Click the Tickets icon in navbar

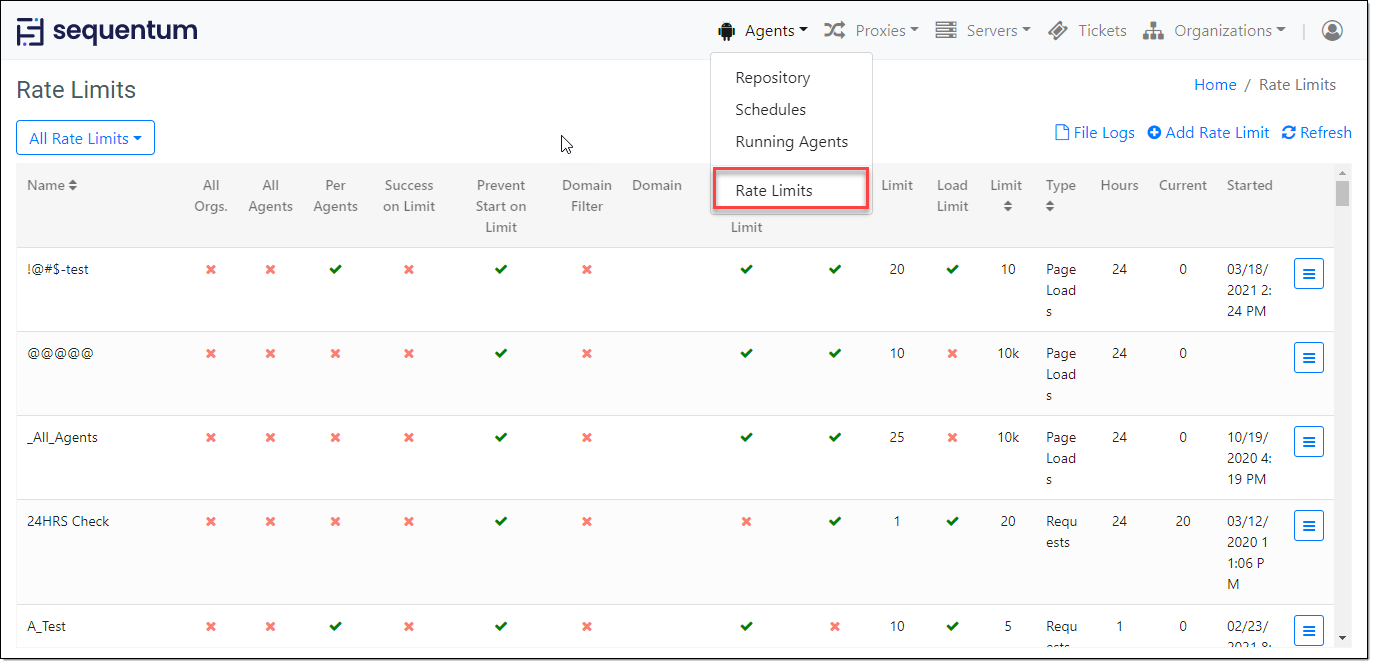[x=1058, y=31]
